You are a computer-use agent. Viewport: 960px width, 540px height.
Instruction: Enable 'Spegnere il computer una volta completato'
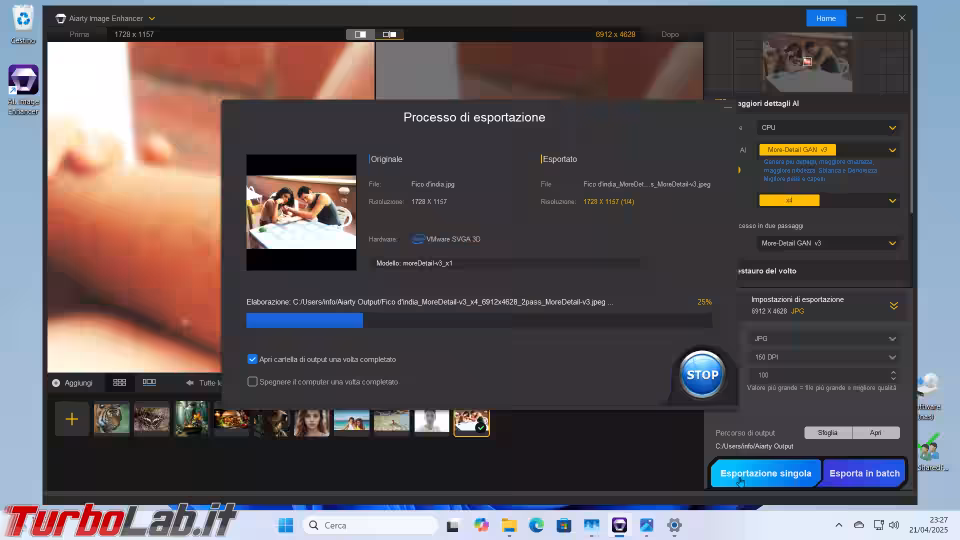pyautogui.click(x=252, y=381)
